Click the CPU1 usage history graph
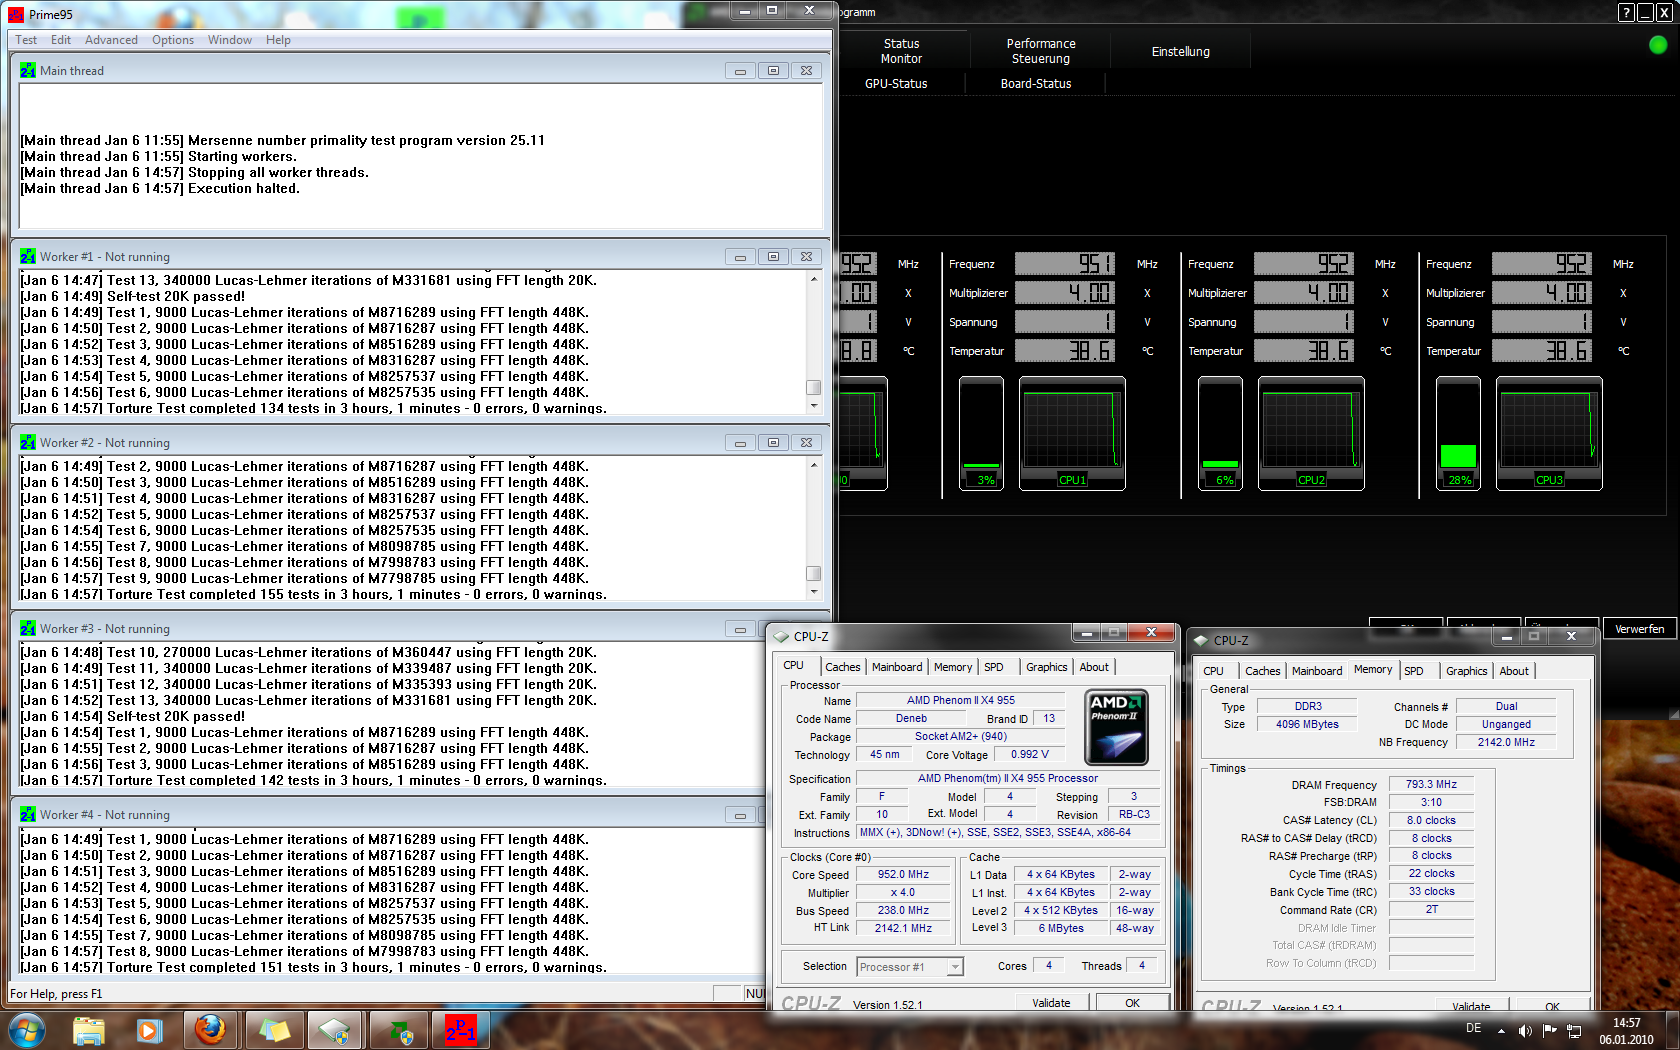Image resolution: width=1680 pixels, height=1050 pixels. [x=1072, y=434]
